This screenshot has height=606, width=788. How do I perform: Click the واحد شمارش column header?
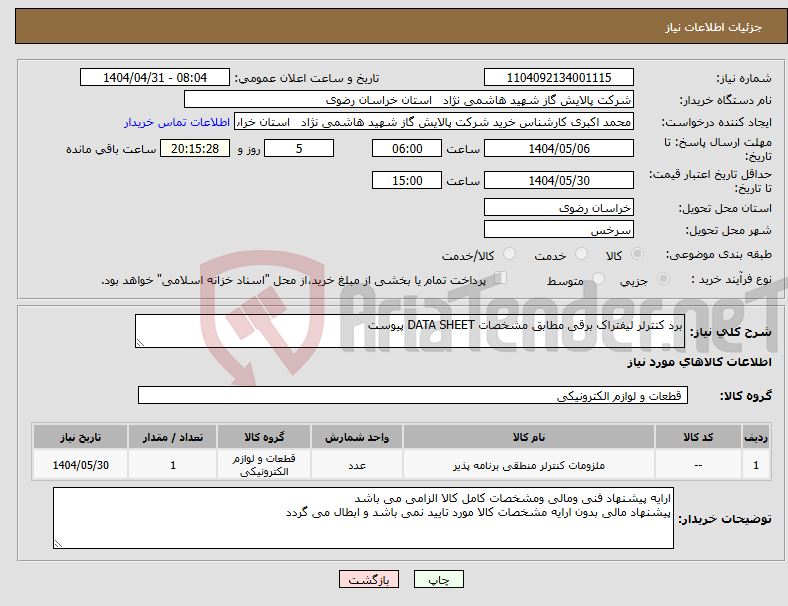pyautogui.click(x=357, y=437)
